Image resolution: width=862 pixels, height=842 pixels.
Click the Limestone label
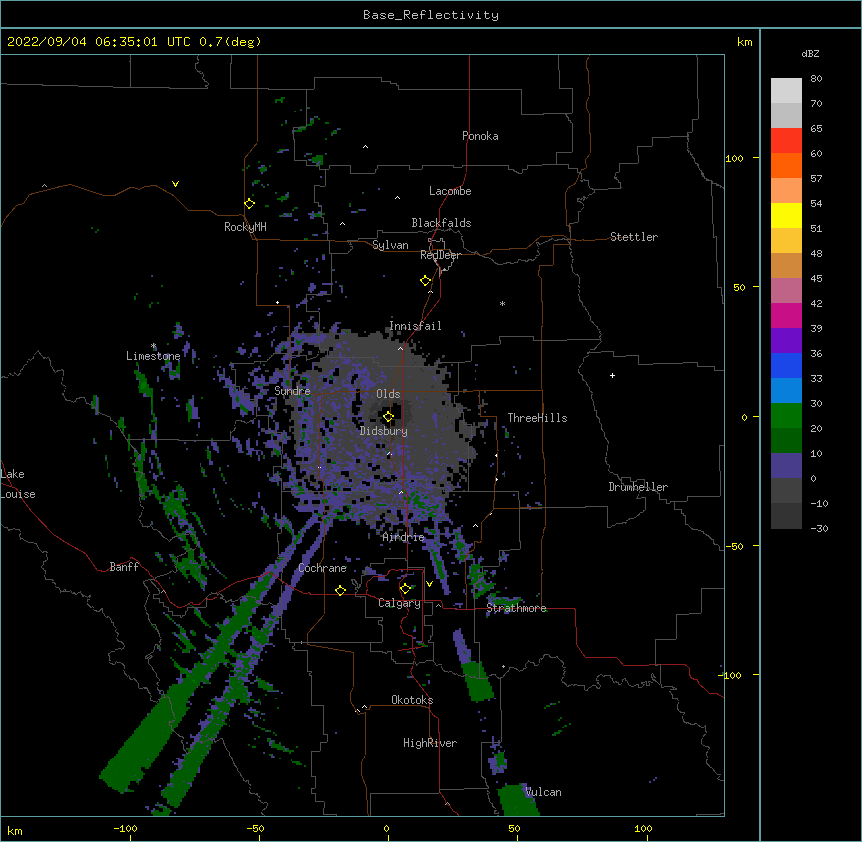[153, 356]
